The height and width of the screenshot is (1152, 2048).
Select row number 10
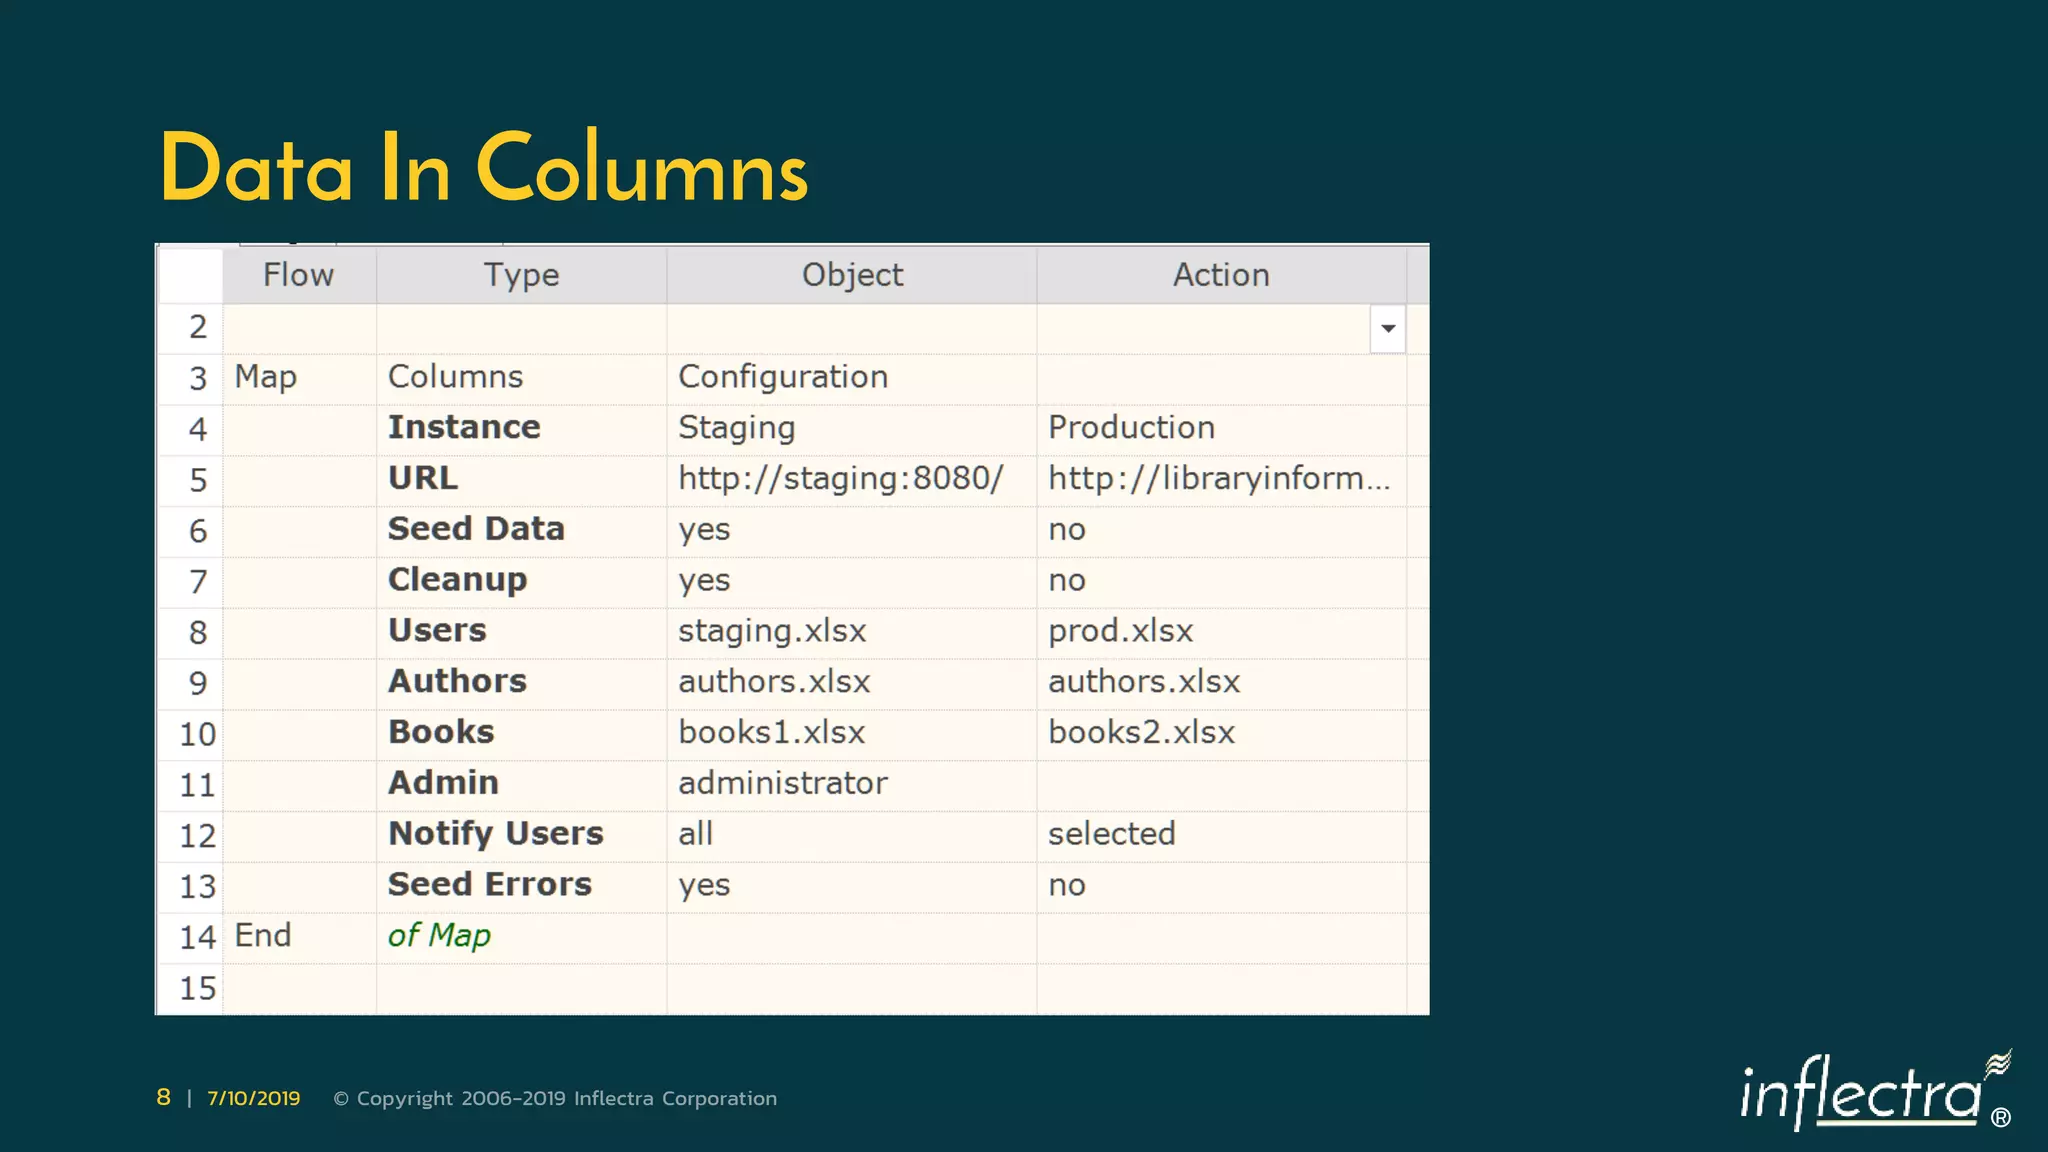(191, 735)
